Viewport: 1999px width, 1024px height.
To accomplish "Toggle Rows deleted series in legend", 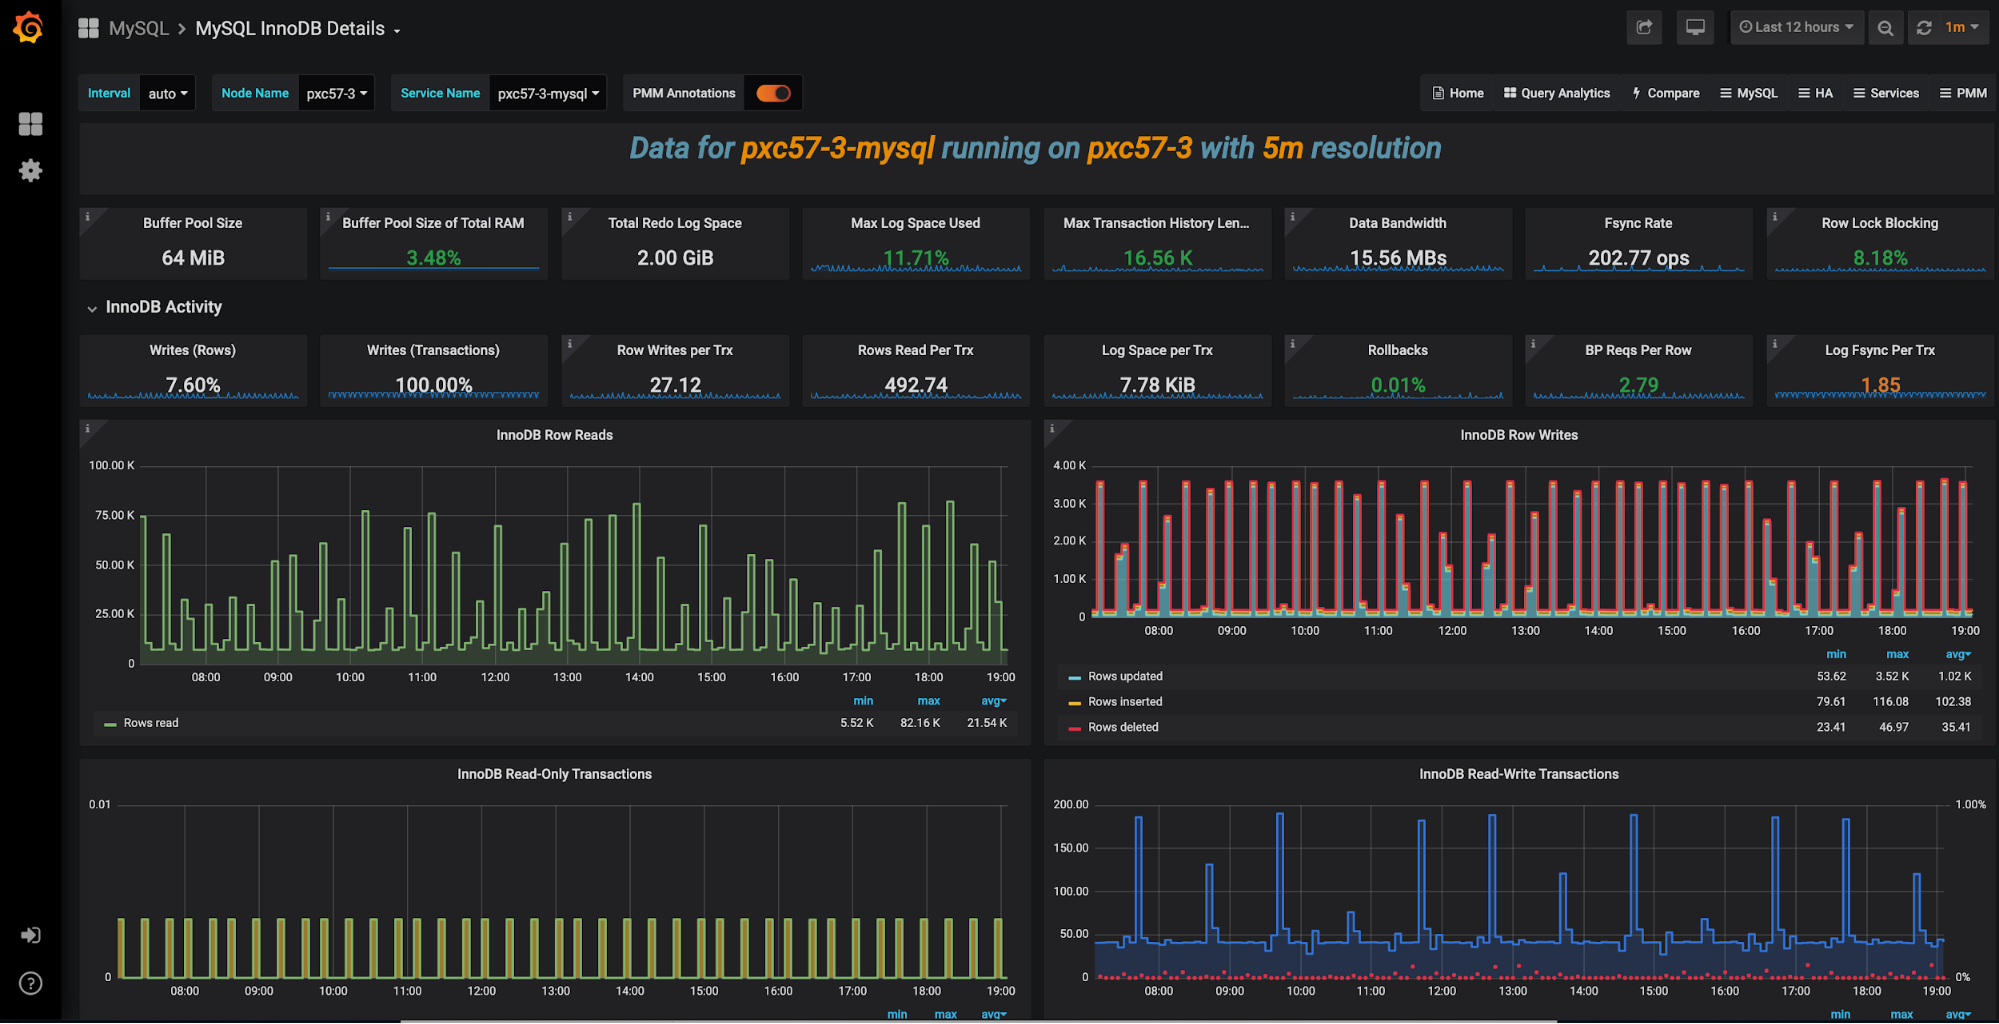I will pos(1123,728).
